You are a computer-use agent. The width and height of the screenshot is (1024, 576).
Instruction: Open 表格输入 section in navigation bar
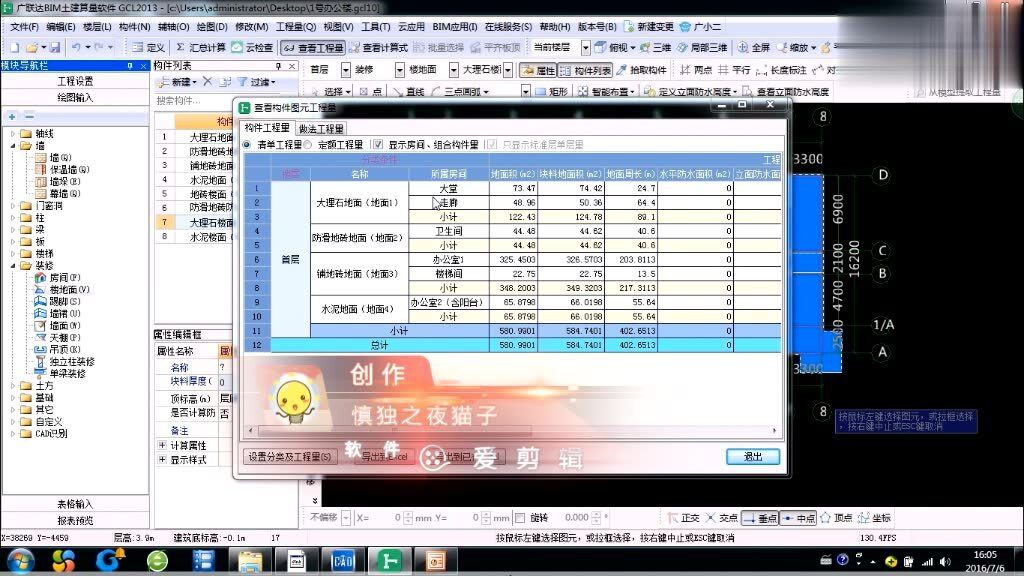tap(75, 504)
